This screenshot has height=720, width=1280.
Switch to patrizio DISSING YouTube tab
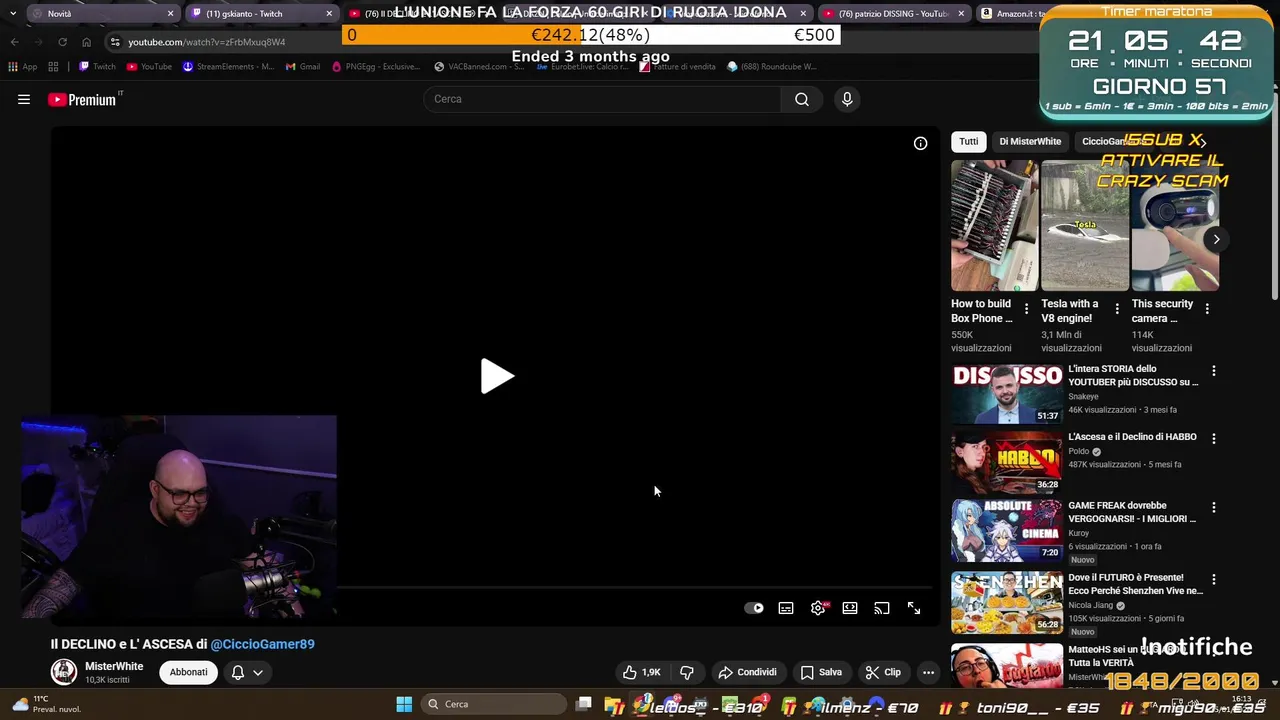[x=895, y=14]
